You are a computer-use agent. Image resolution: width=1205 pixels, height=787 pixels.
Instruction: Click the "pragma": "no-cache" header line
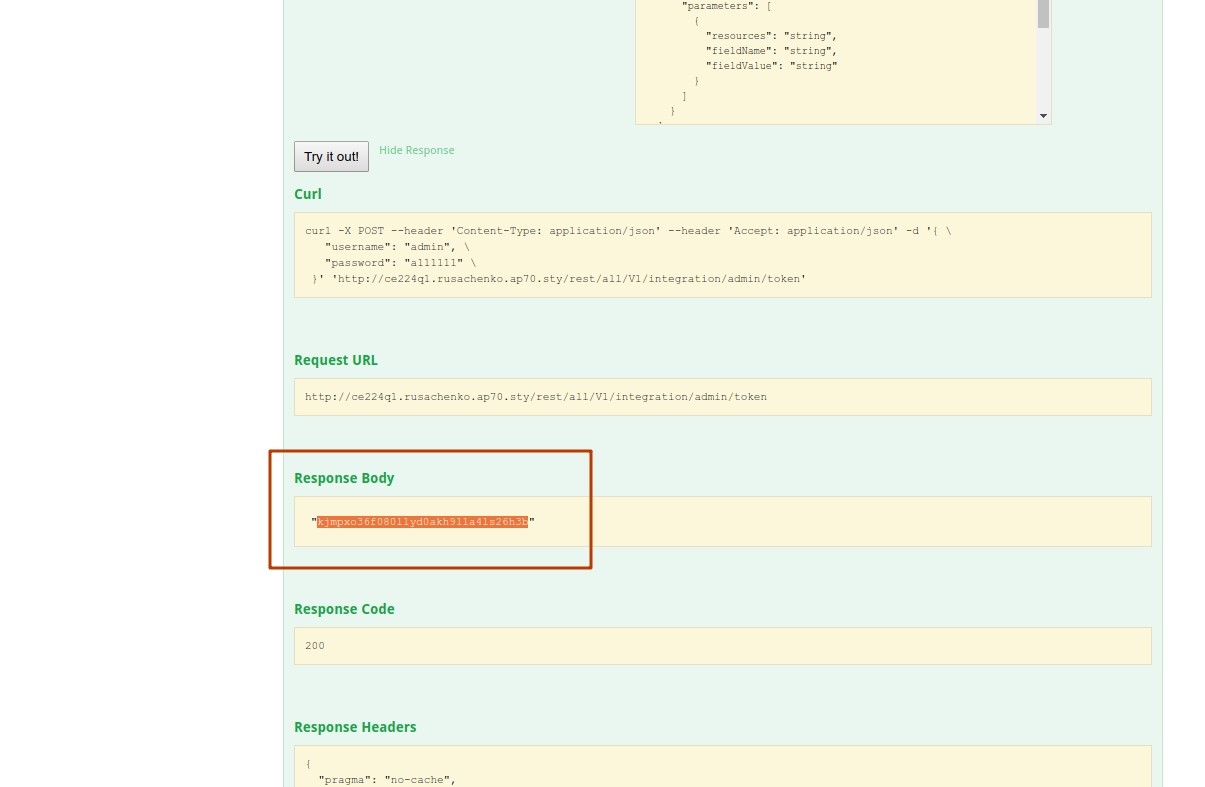(387, 780)
